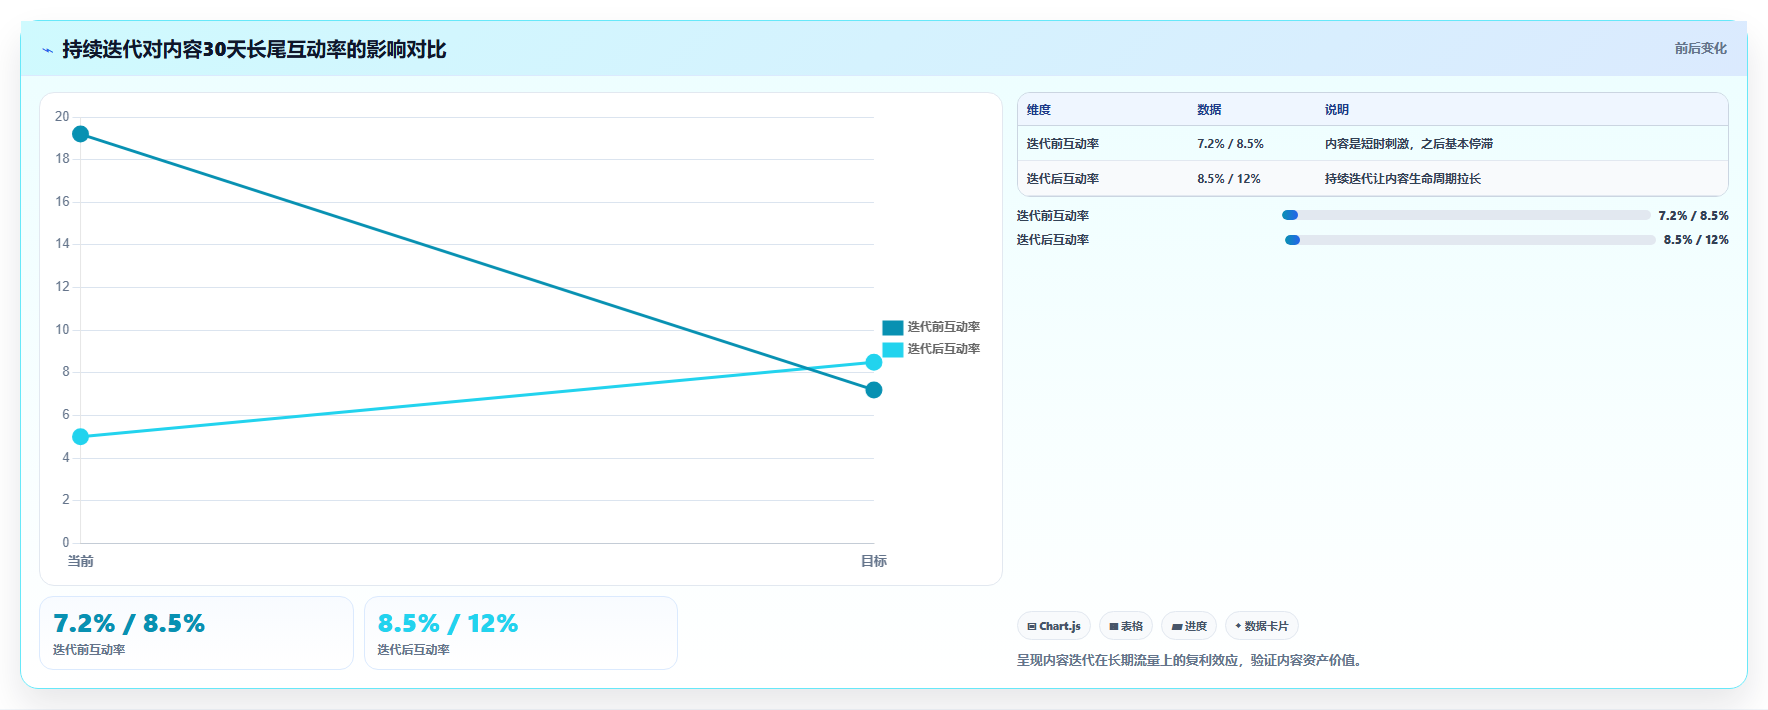Toggle 迭代后互动率 legend color box
Screen dimensions: 1768x710
tap(892, 349)
